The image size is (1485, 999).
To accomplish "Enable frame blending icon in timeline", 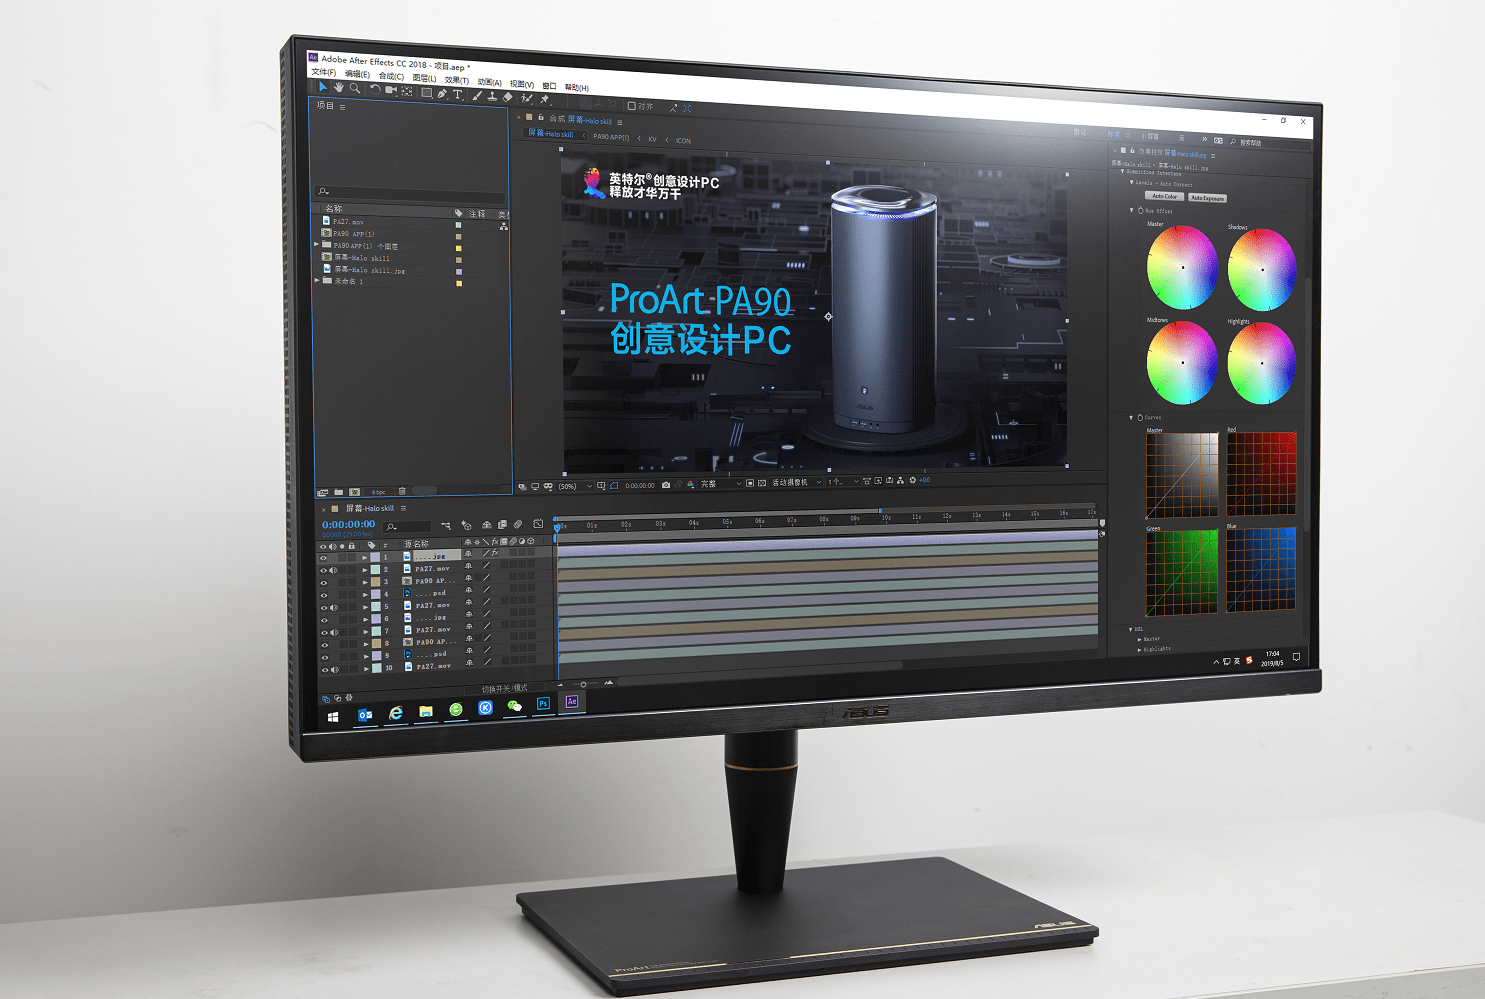I will [502, 524].
